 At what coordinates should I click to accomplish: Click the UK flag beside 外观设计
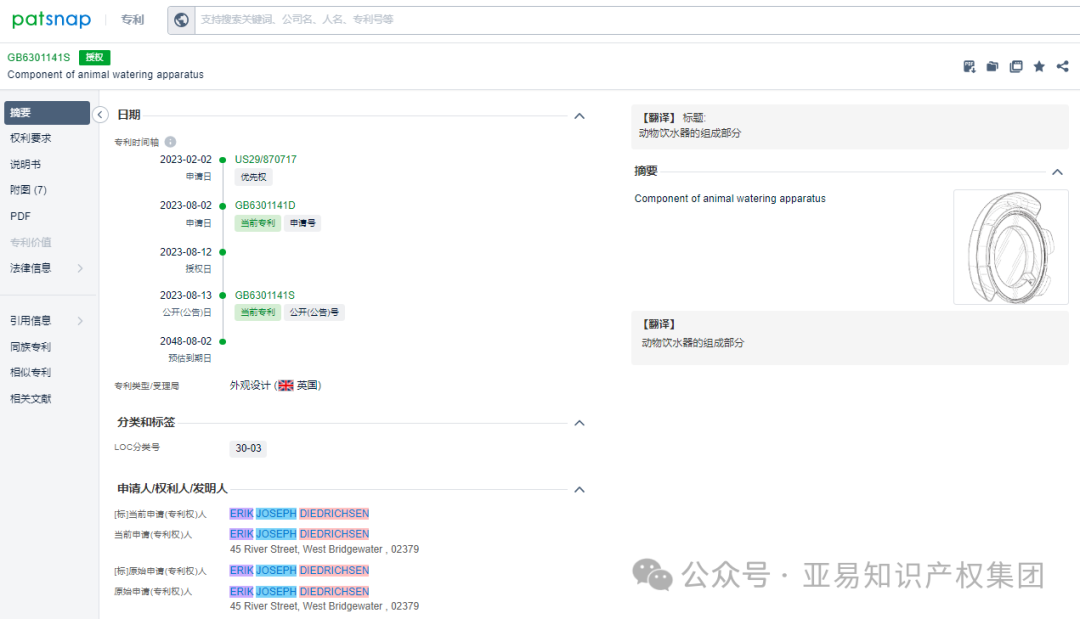point(285,384)
